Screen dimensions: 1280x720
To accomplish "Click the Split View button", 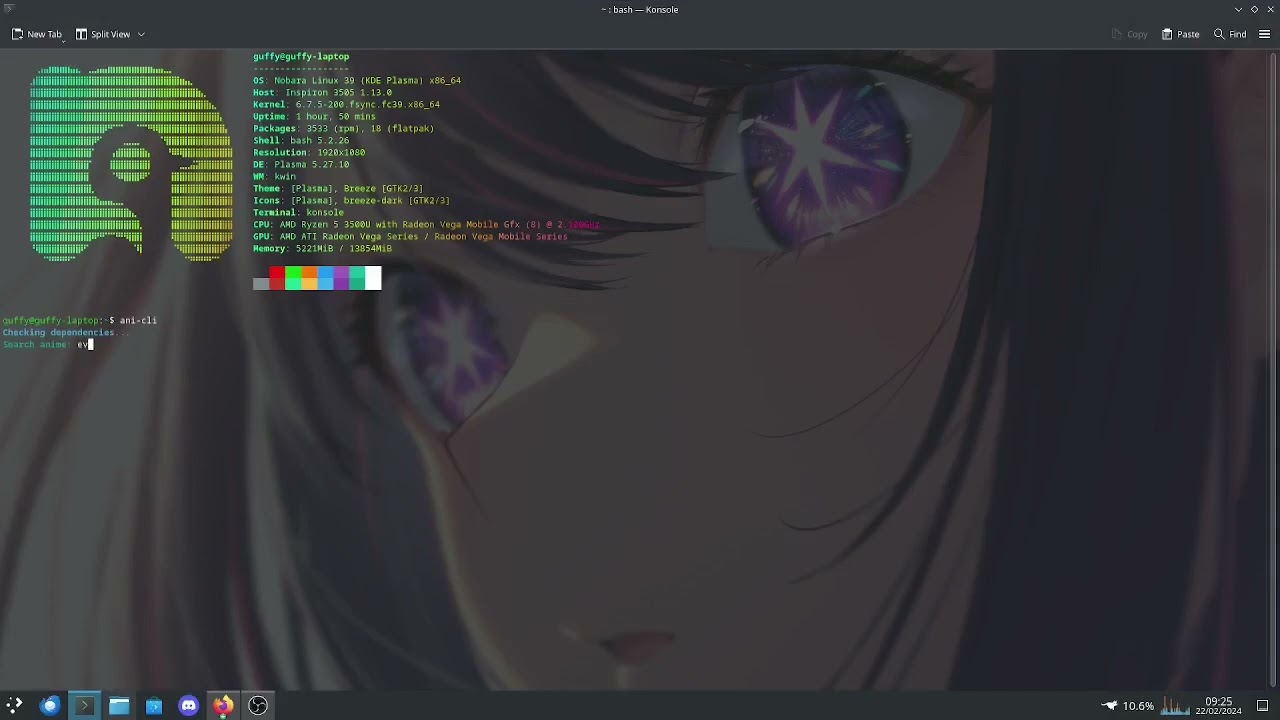I will [x=103, y=34].
